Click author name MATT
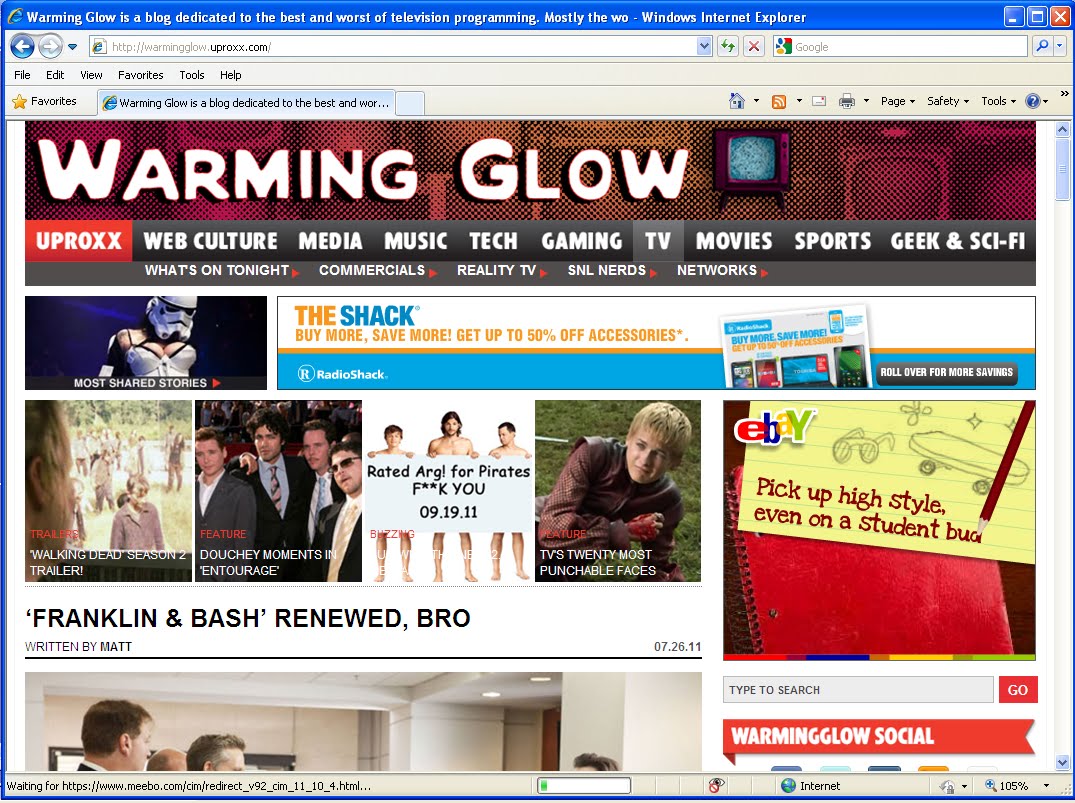1075x803 pixels. (116, 647)
